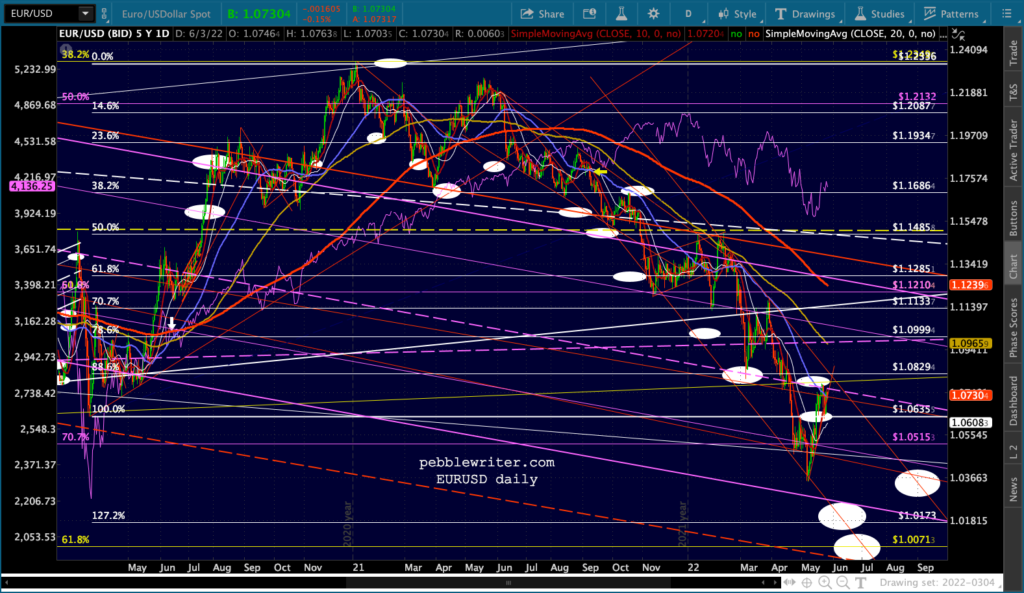Open the D timeframe dropdown
This screenshot has width=1024, height=593.
pos(688,14)
